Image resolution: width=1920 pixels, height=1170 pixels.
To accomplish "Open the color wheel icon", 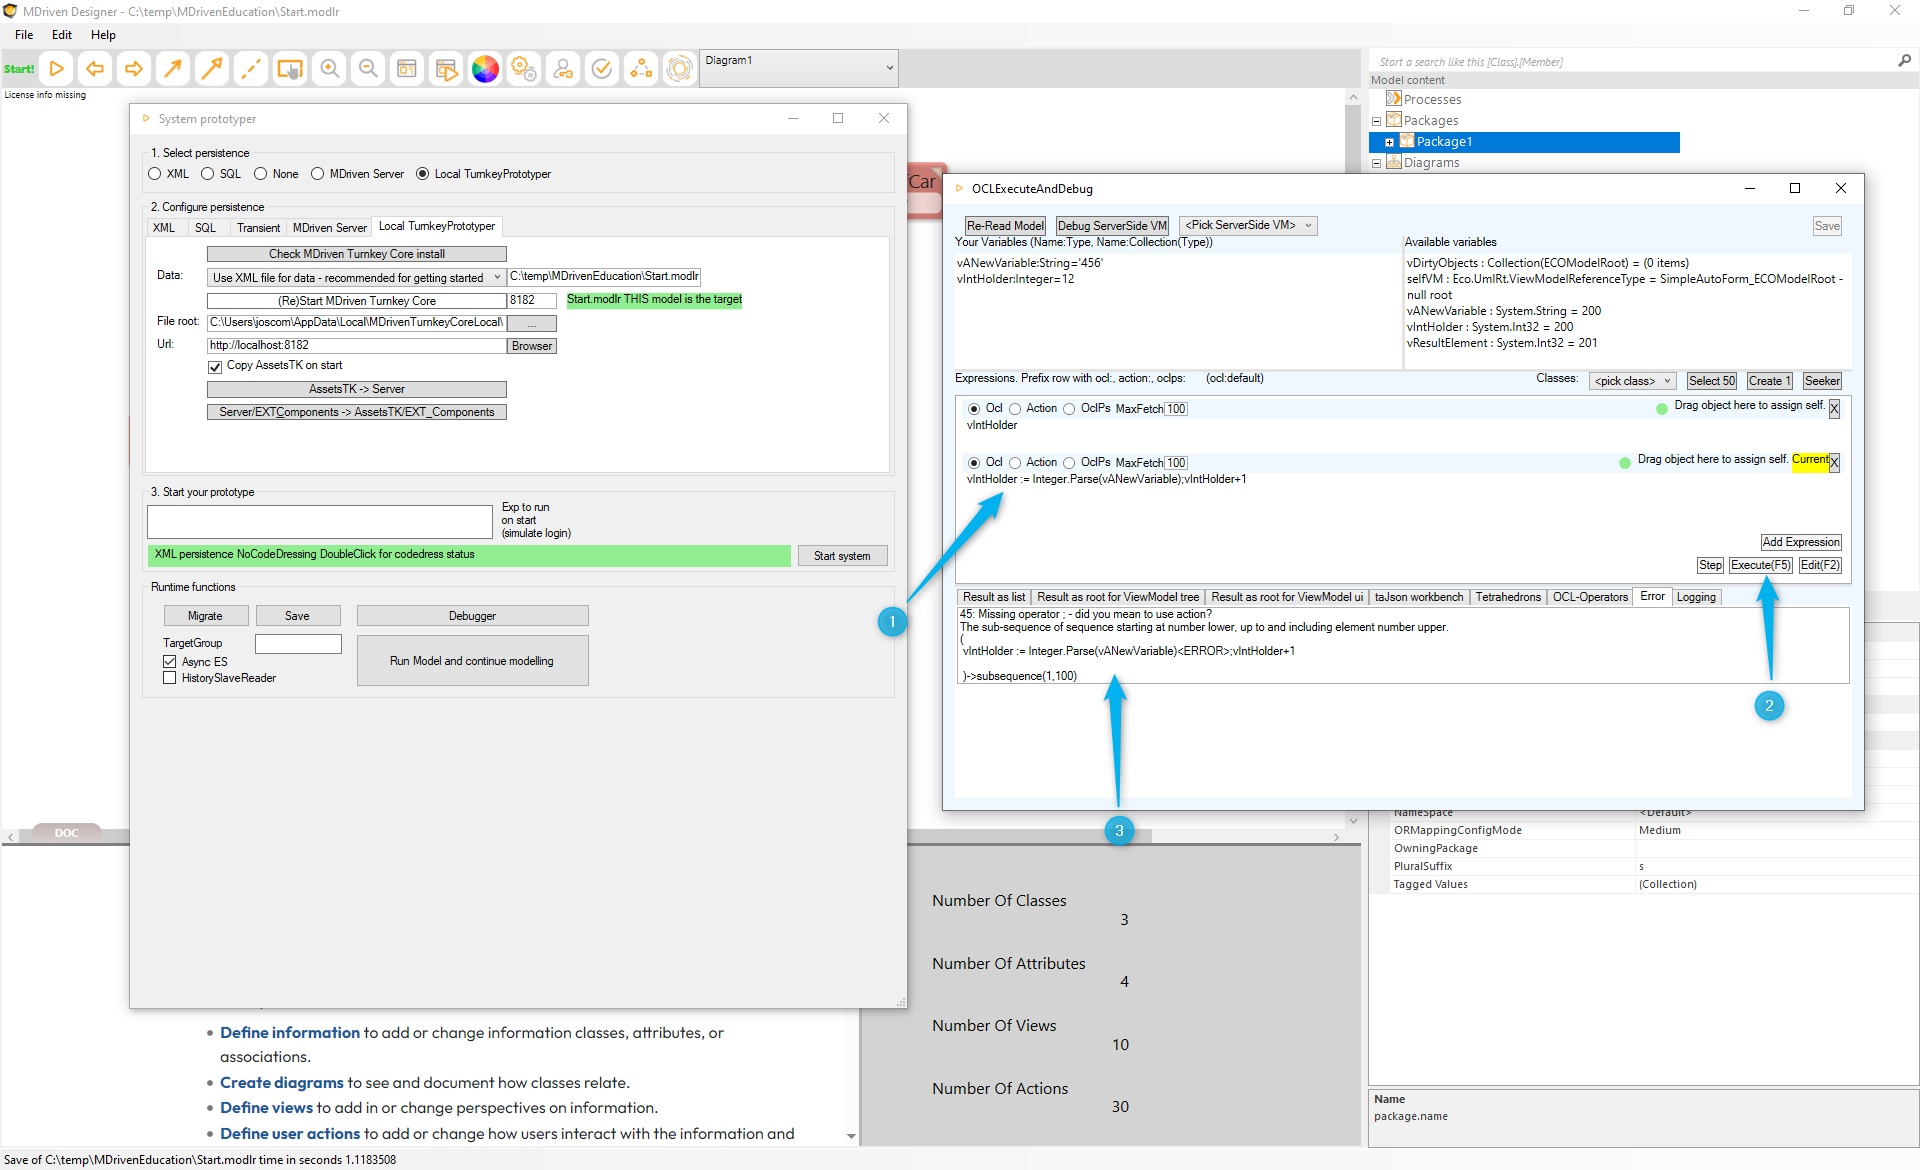I will coord(485,69).
